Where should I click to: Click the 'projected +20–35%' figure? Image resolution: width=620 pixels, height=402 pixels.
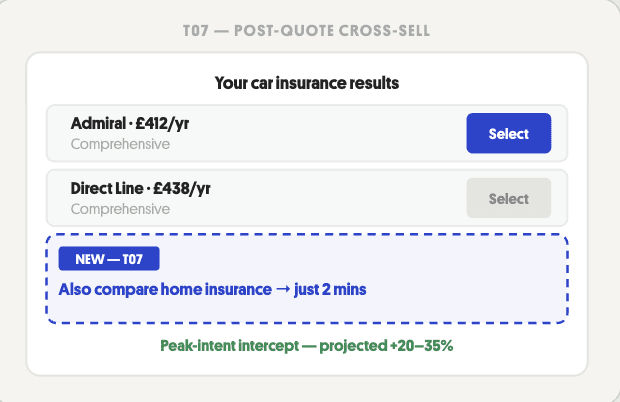386,346
